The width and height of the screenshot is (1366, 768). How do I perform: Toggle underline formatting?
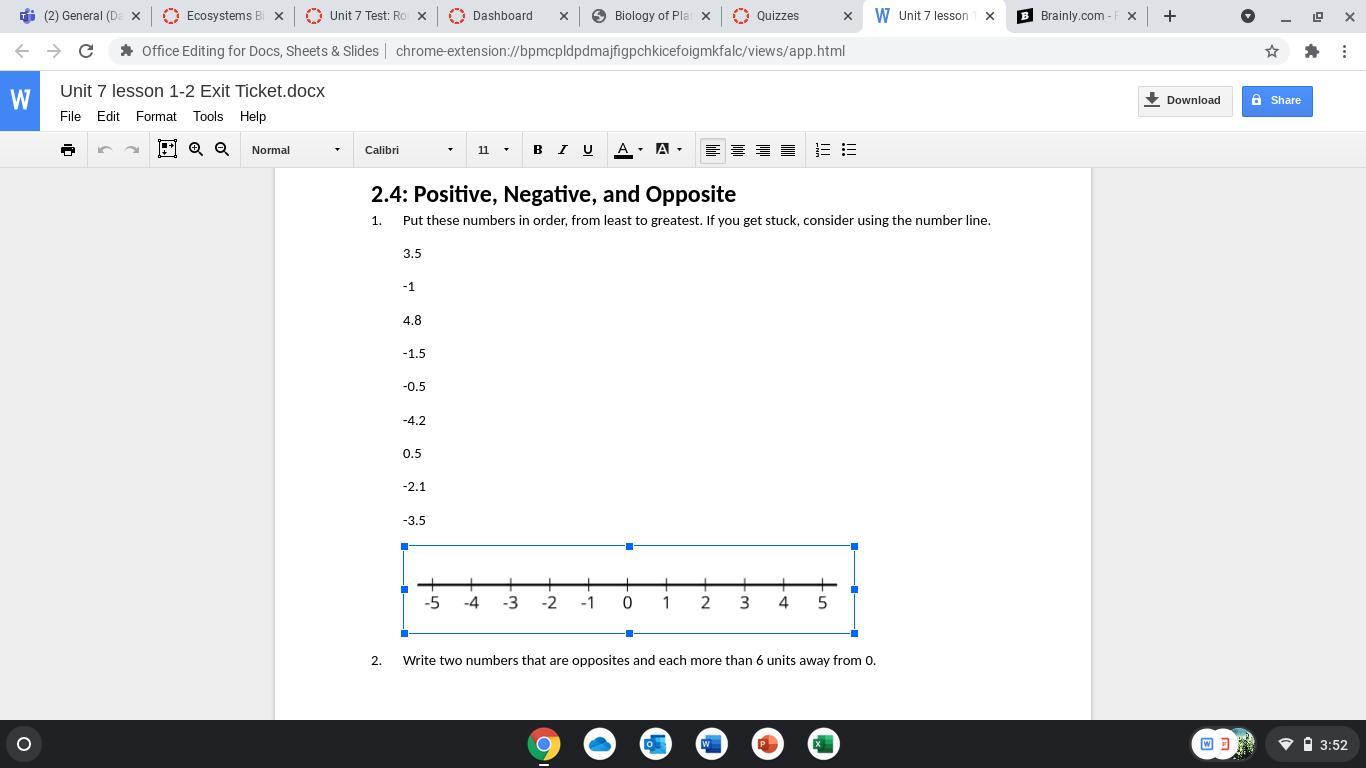tap(587, 150)
